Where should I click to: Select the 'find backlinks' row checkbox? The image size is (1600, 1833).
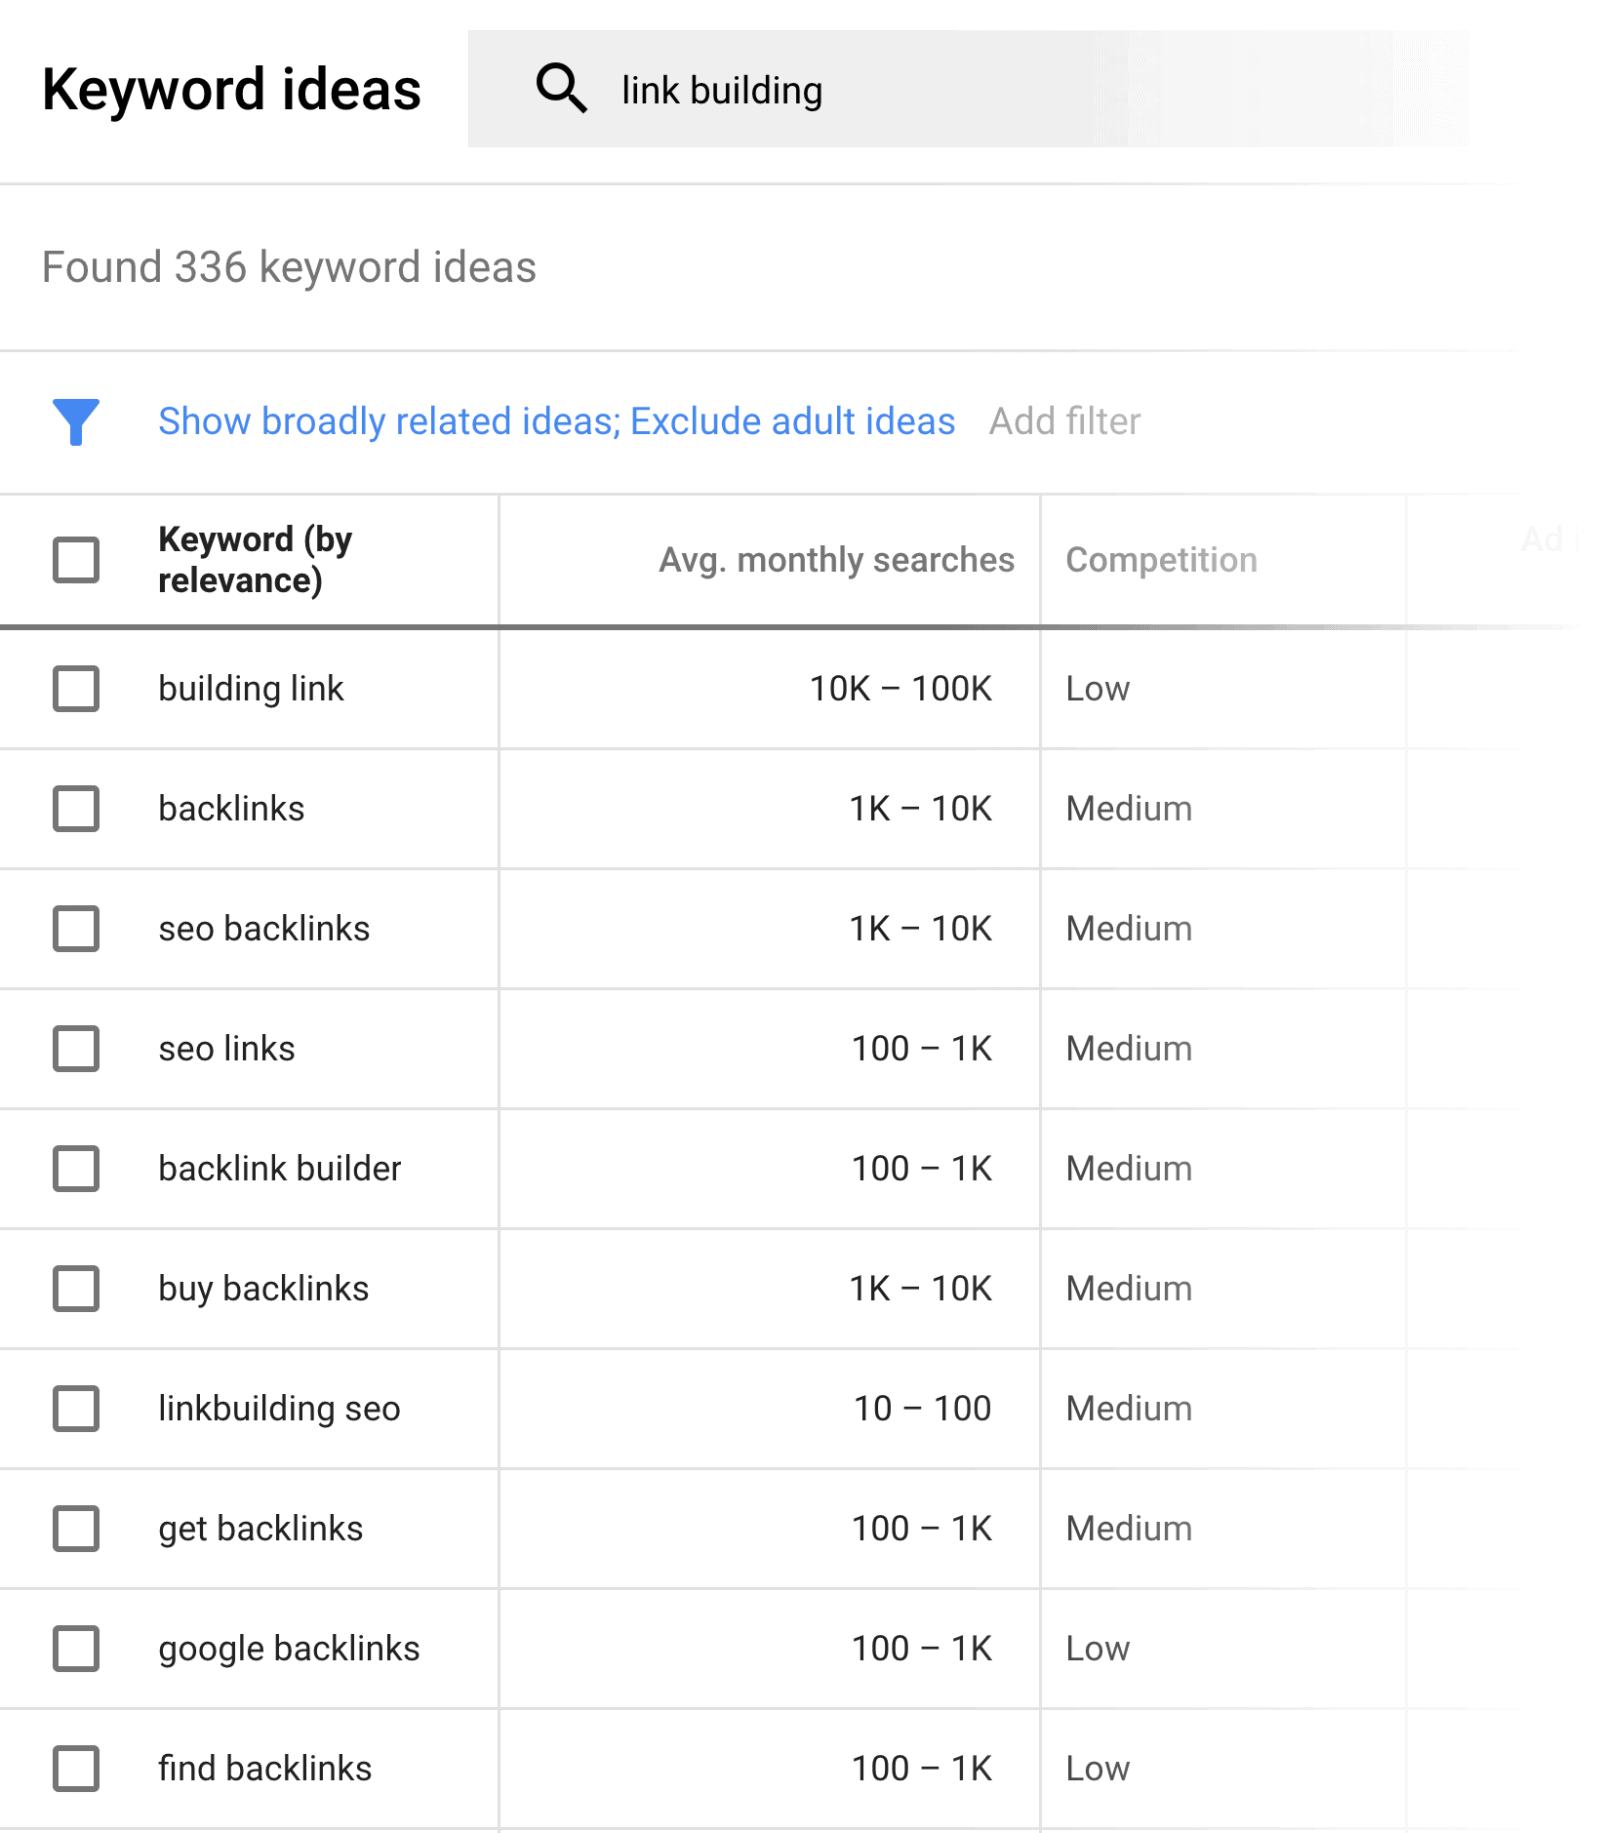(x=75, y=1769)
